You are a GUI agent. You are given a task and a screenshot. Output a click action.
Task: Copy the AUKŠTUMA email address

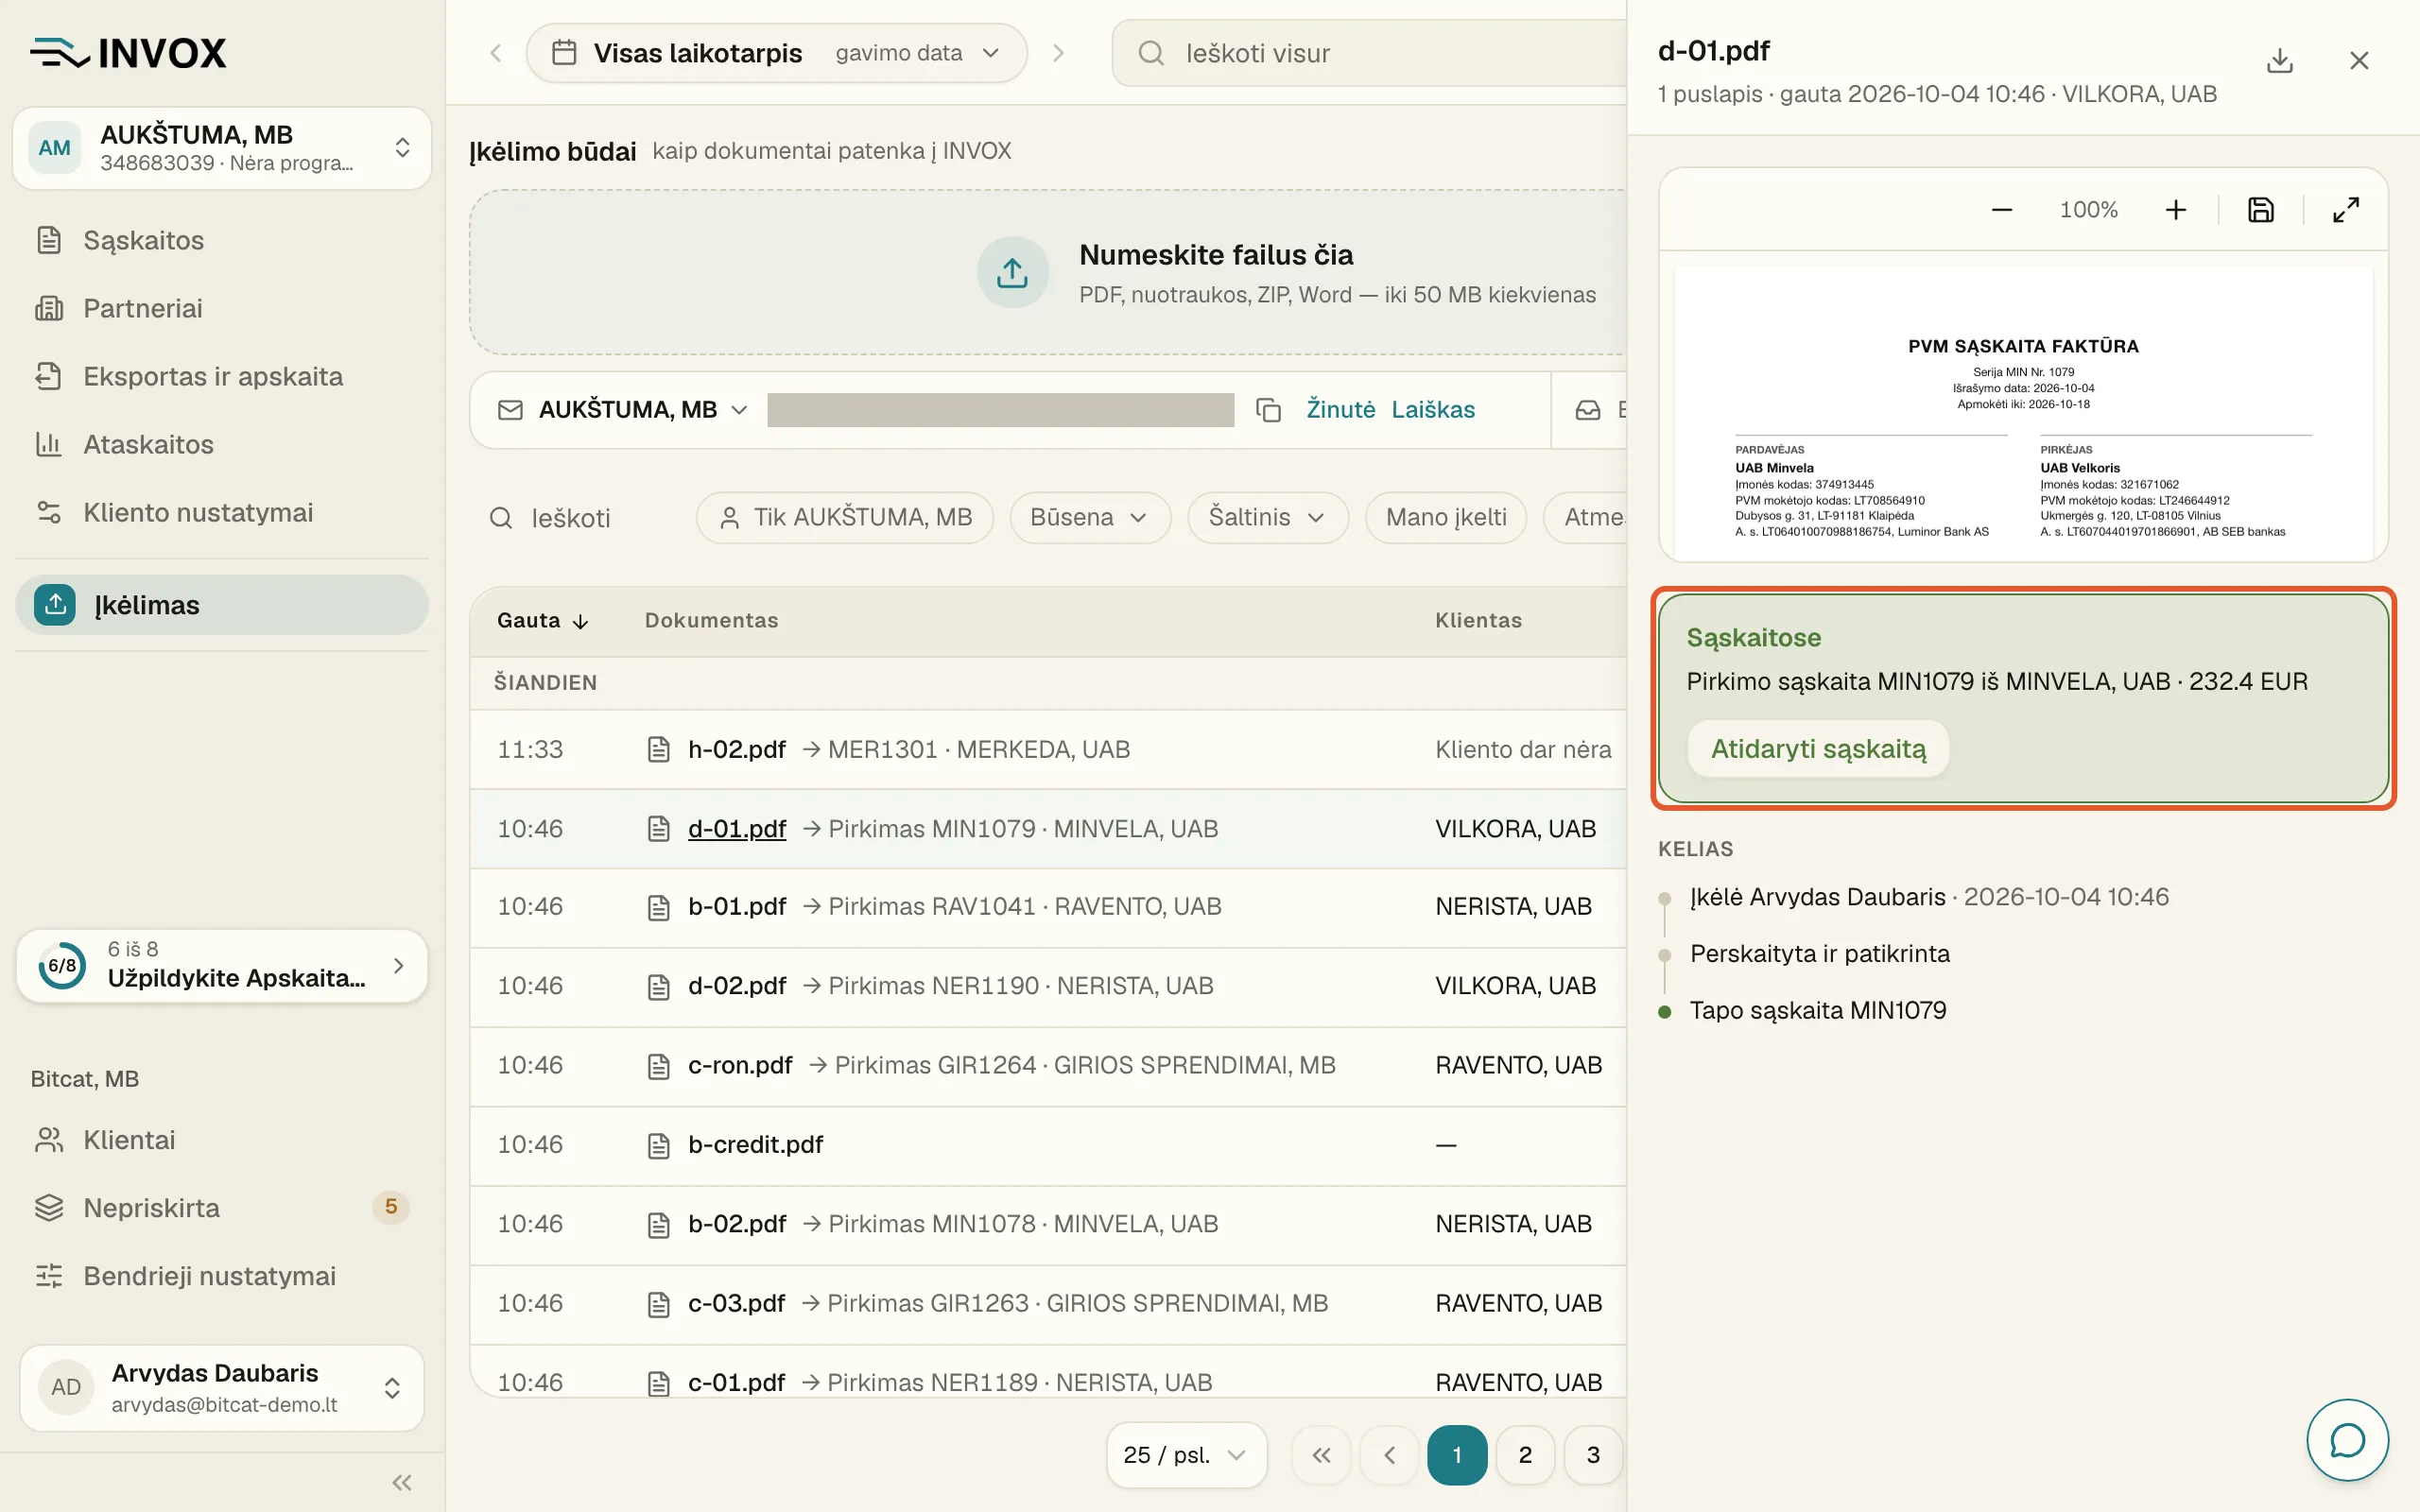(1268, 410)
